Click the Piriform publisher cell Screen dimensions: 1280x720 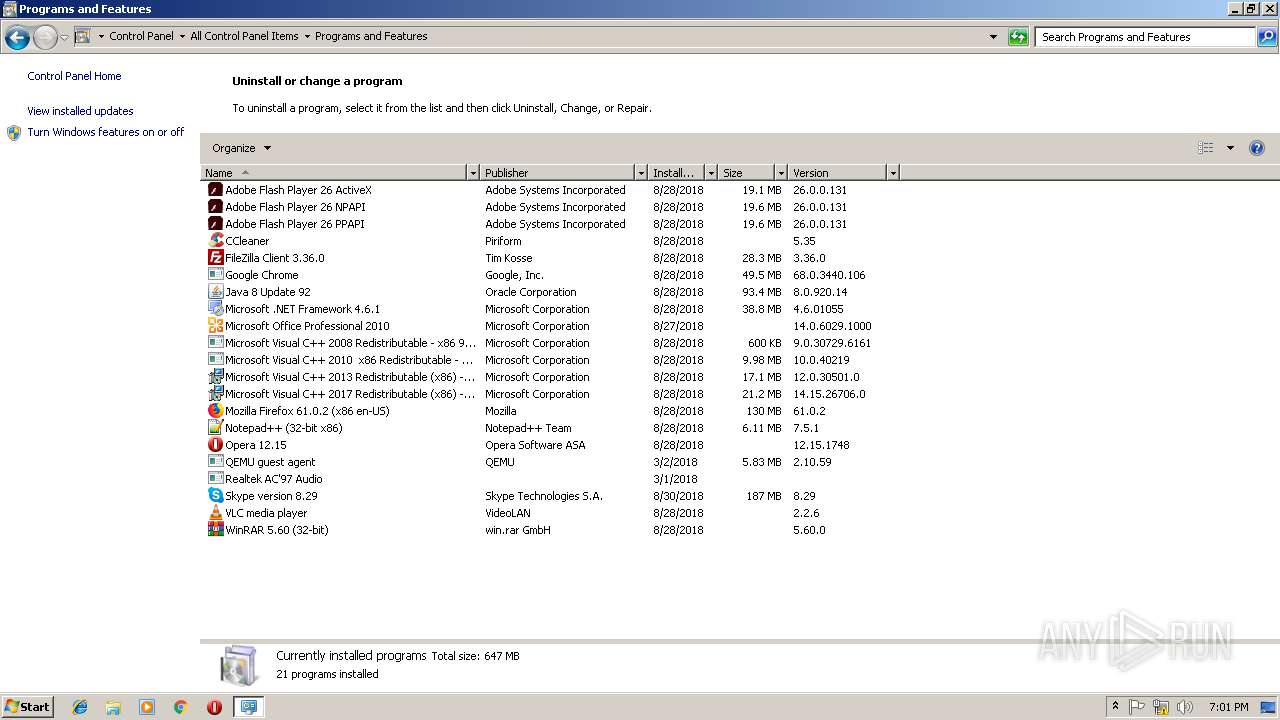503,241
